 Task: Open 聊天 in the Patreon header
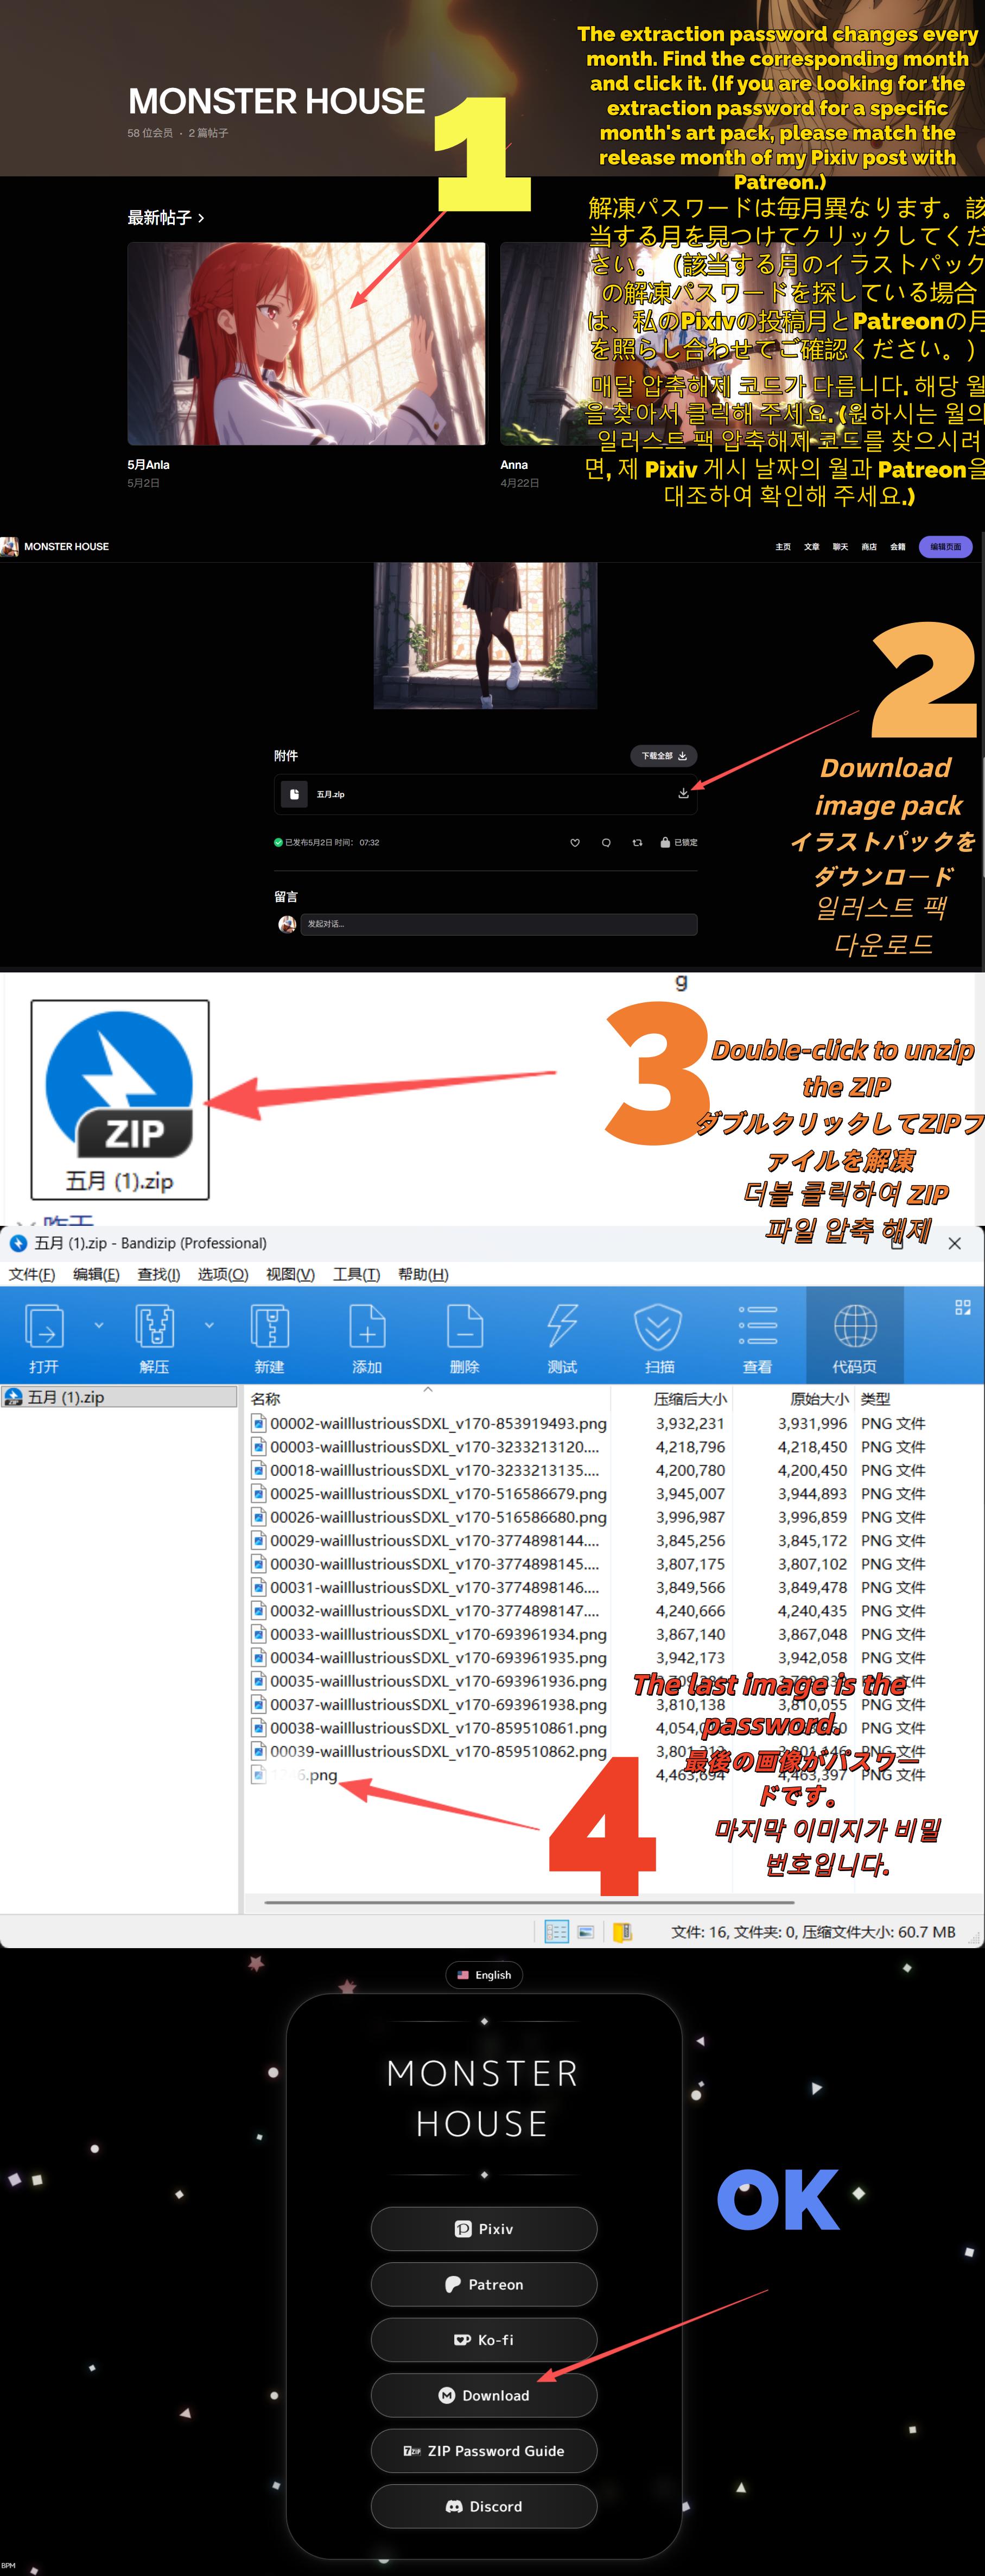pyautogui.click(x=840, y=547)
